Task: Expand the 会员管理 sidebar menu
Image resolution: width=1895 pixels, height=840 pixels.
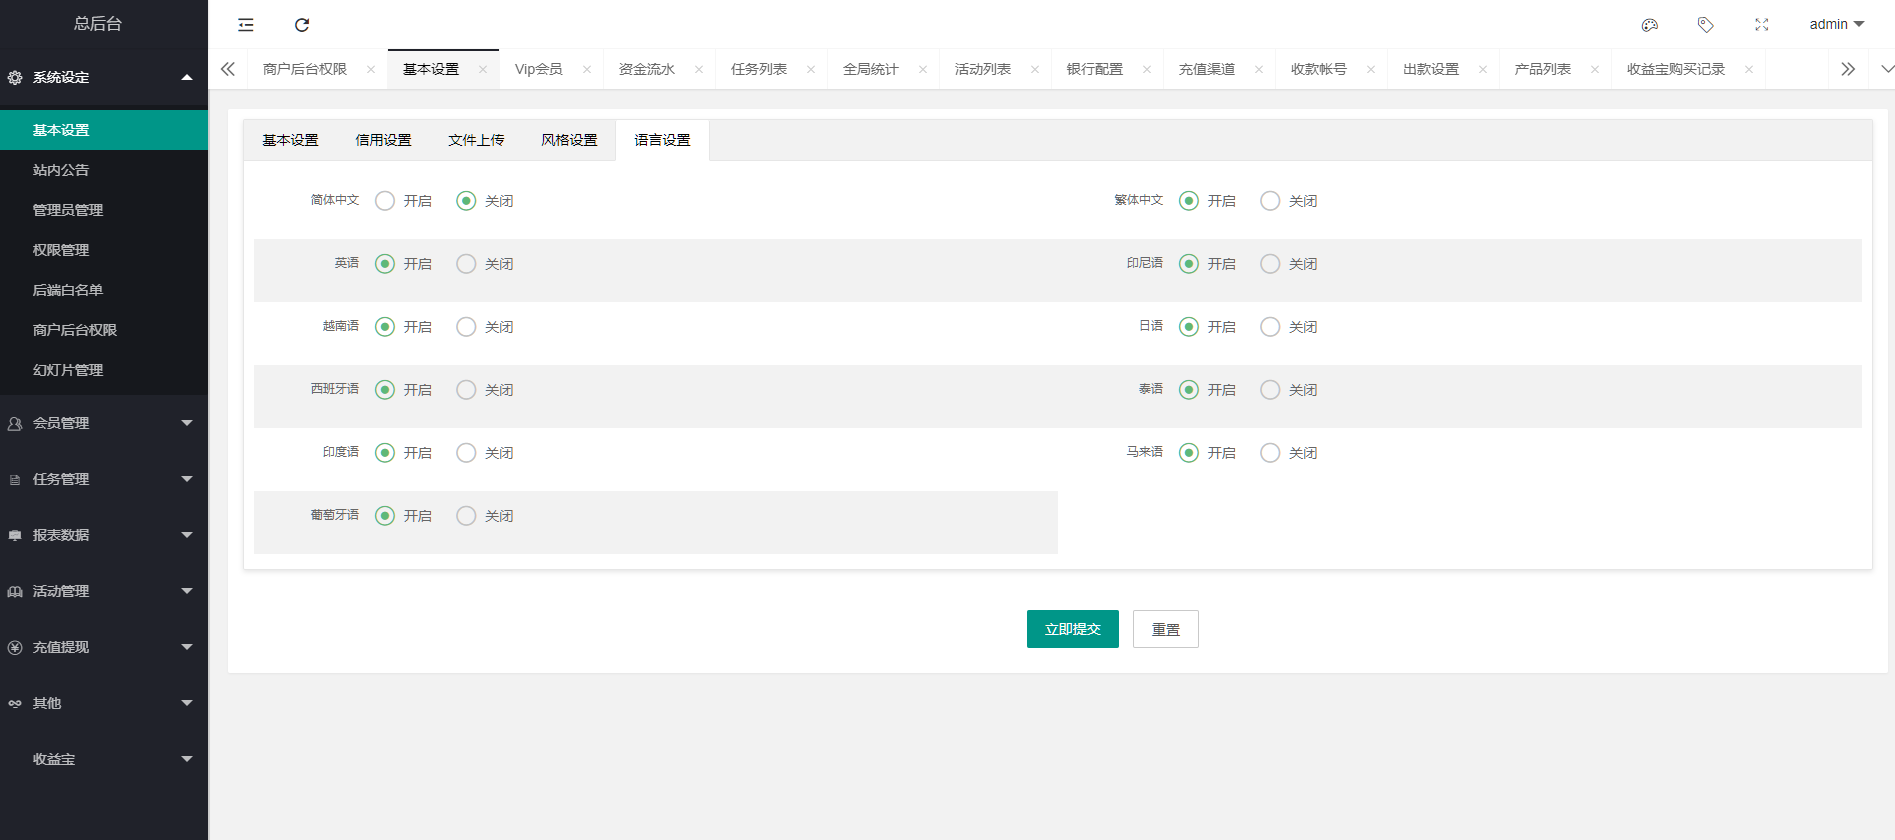Action: 104,423
